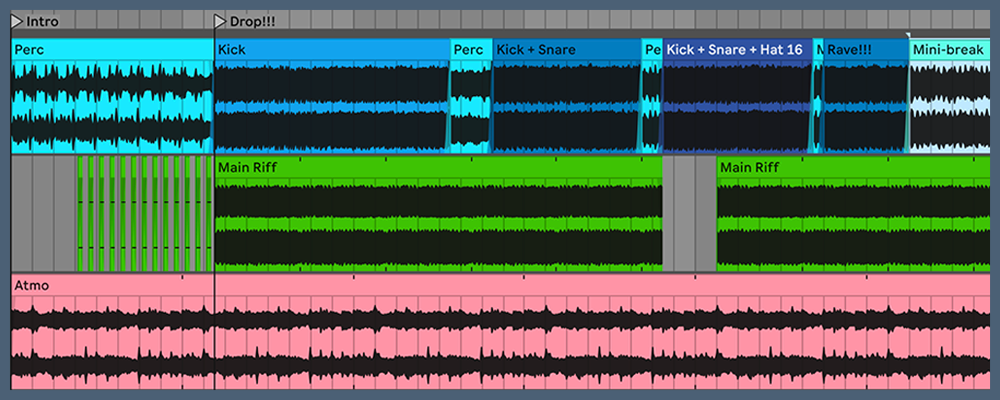Select the Drop!!! locator label
1000x400 pixels.
tap(252, 22)
